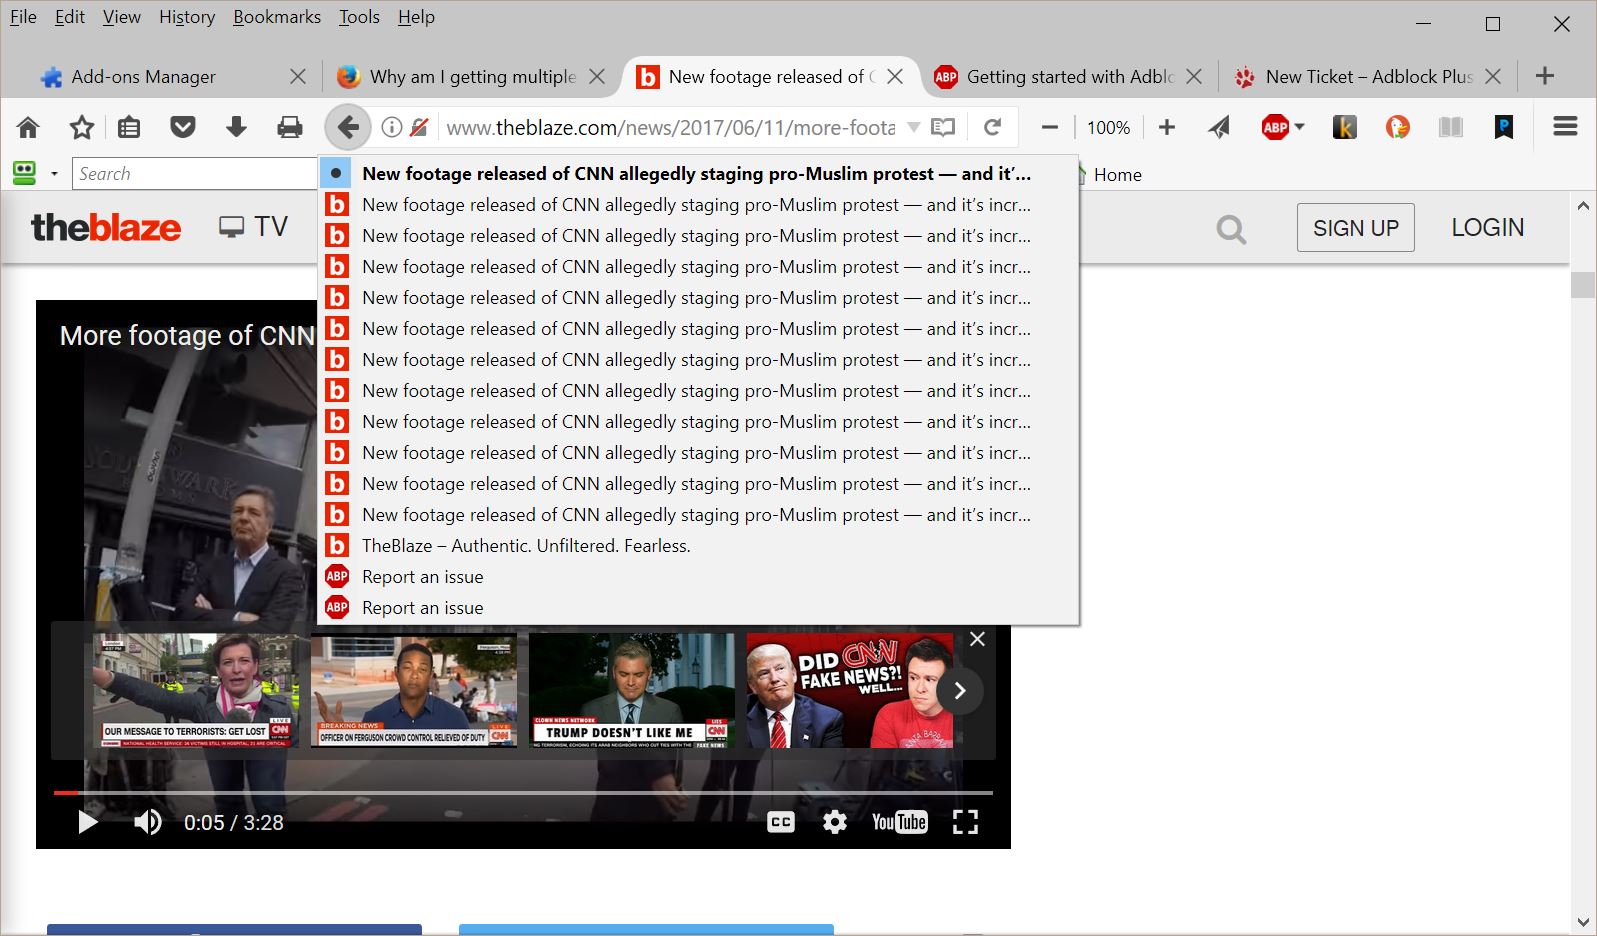The width and height of the screenshot is (1597, 936).
Task: Open the Tools menu
Action: (359, 17)
